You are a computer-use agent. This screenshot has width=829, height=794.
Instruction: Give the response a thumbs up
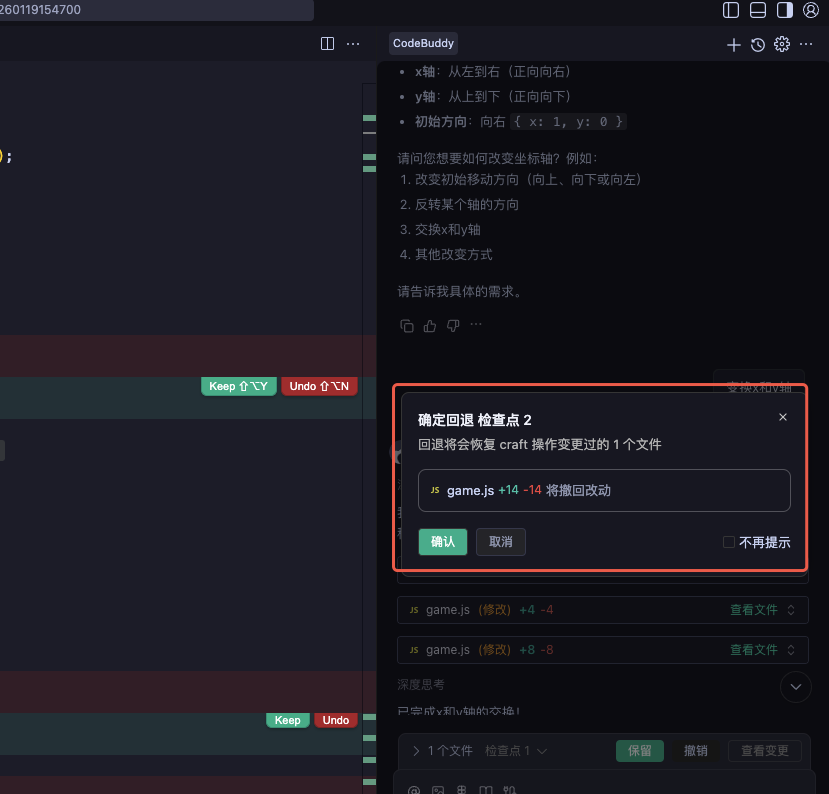coord(430,325)
